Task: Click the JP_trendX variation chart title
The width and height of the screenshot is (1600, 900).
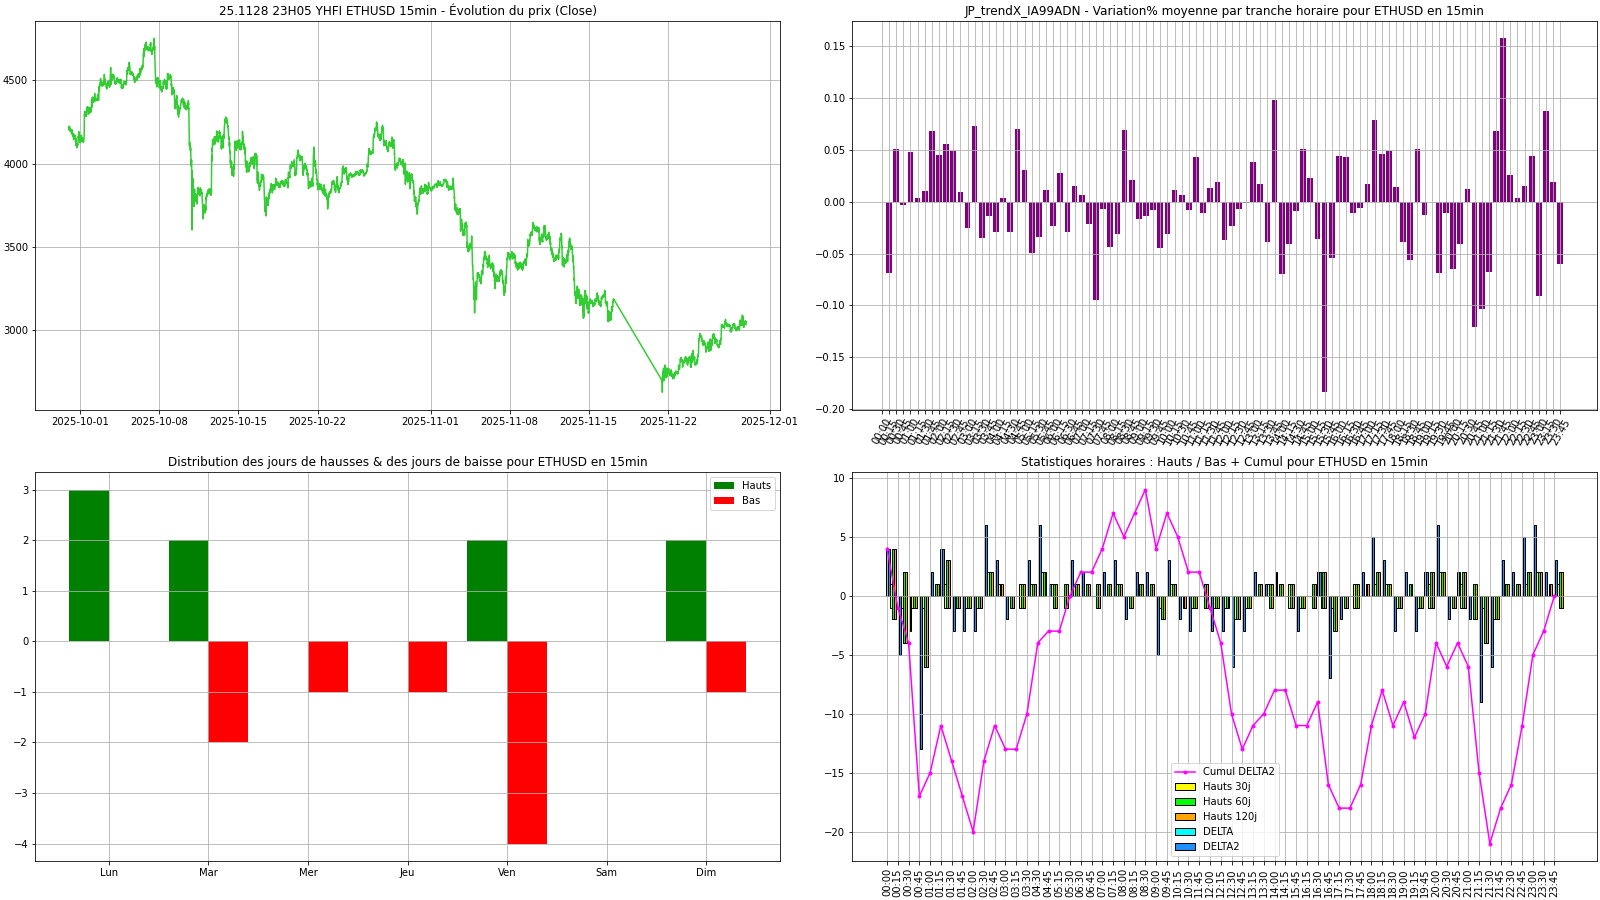Action: tap(1224, 11)
